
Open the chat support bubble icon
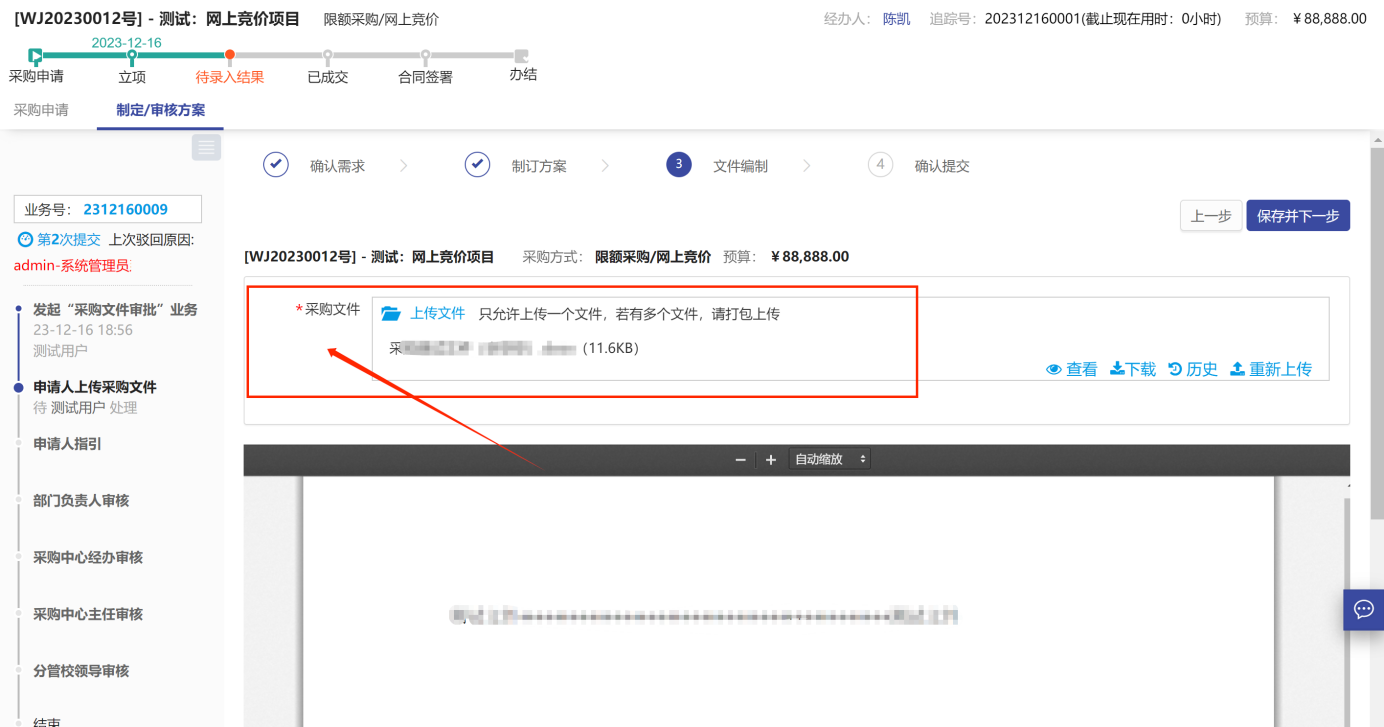tap(1363, 609)
